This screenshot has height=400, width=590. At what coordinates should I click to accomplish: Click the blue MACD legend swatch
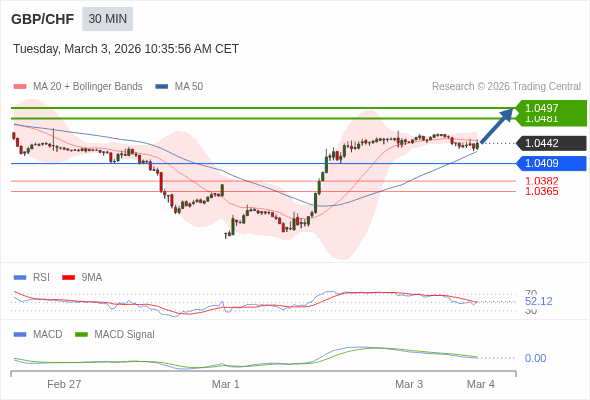click(20, 335)
